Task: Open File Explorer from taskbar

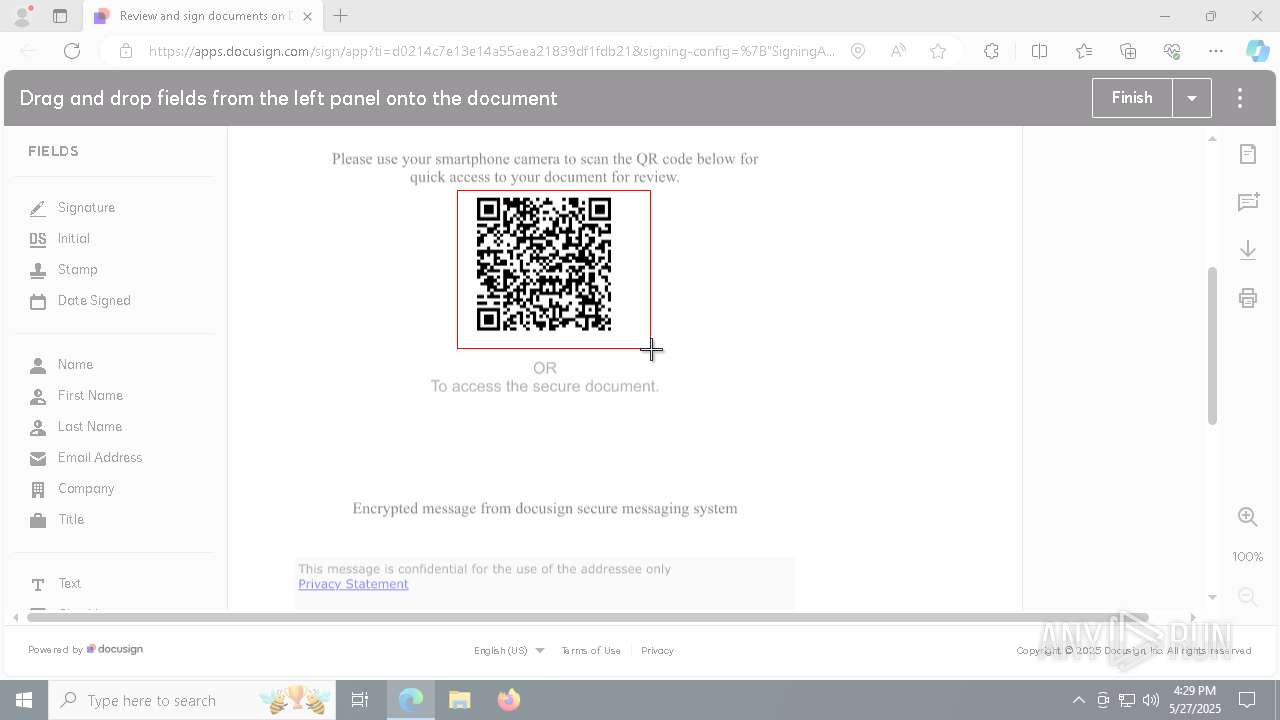Action: pyautogui.click(x=459, y=700)
